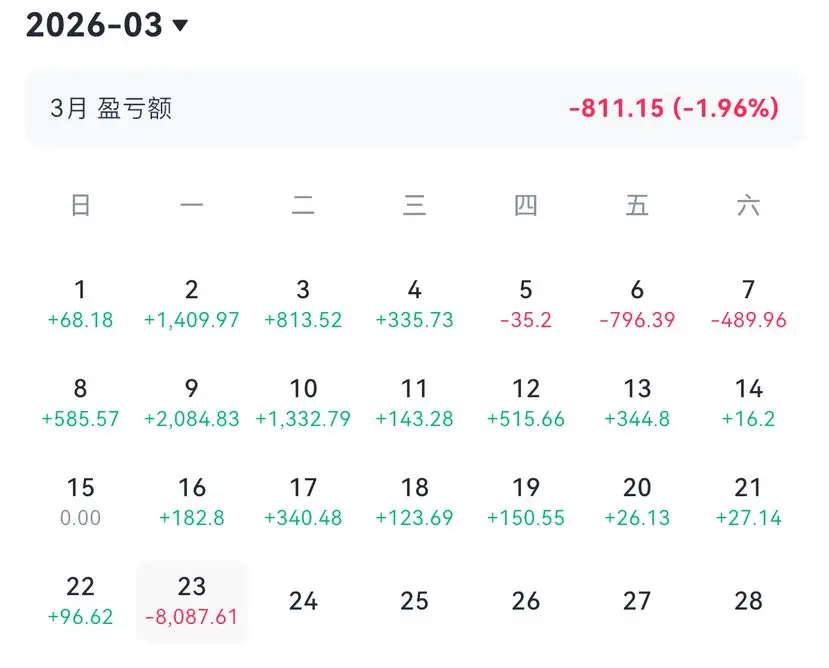This screenshot has width=829, height=668.
Task: Select day 18 with +123.69
Action: point(414,502)
